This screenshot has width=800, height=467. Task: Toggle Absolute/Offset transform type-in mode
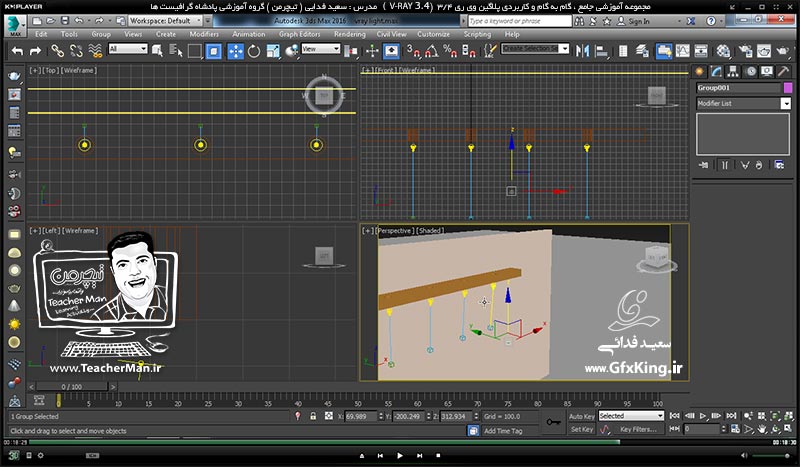click(329, 416)
